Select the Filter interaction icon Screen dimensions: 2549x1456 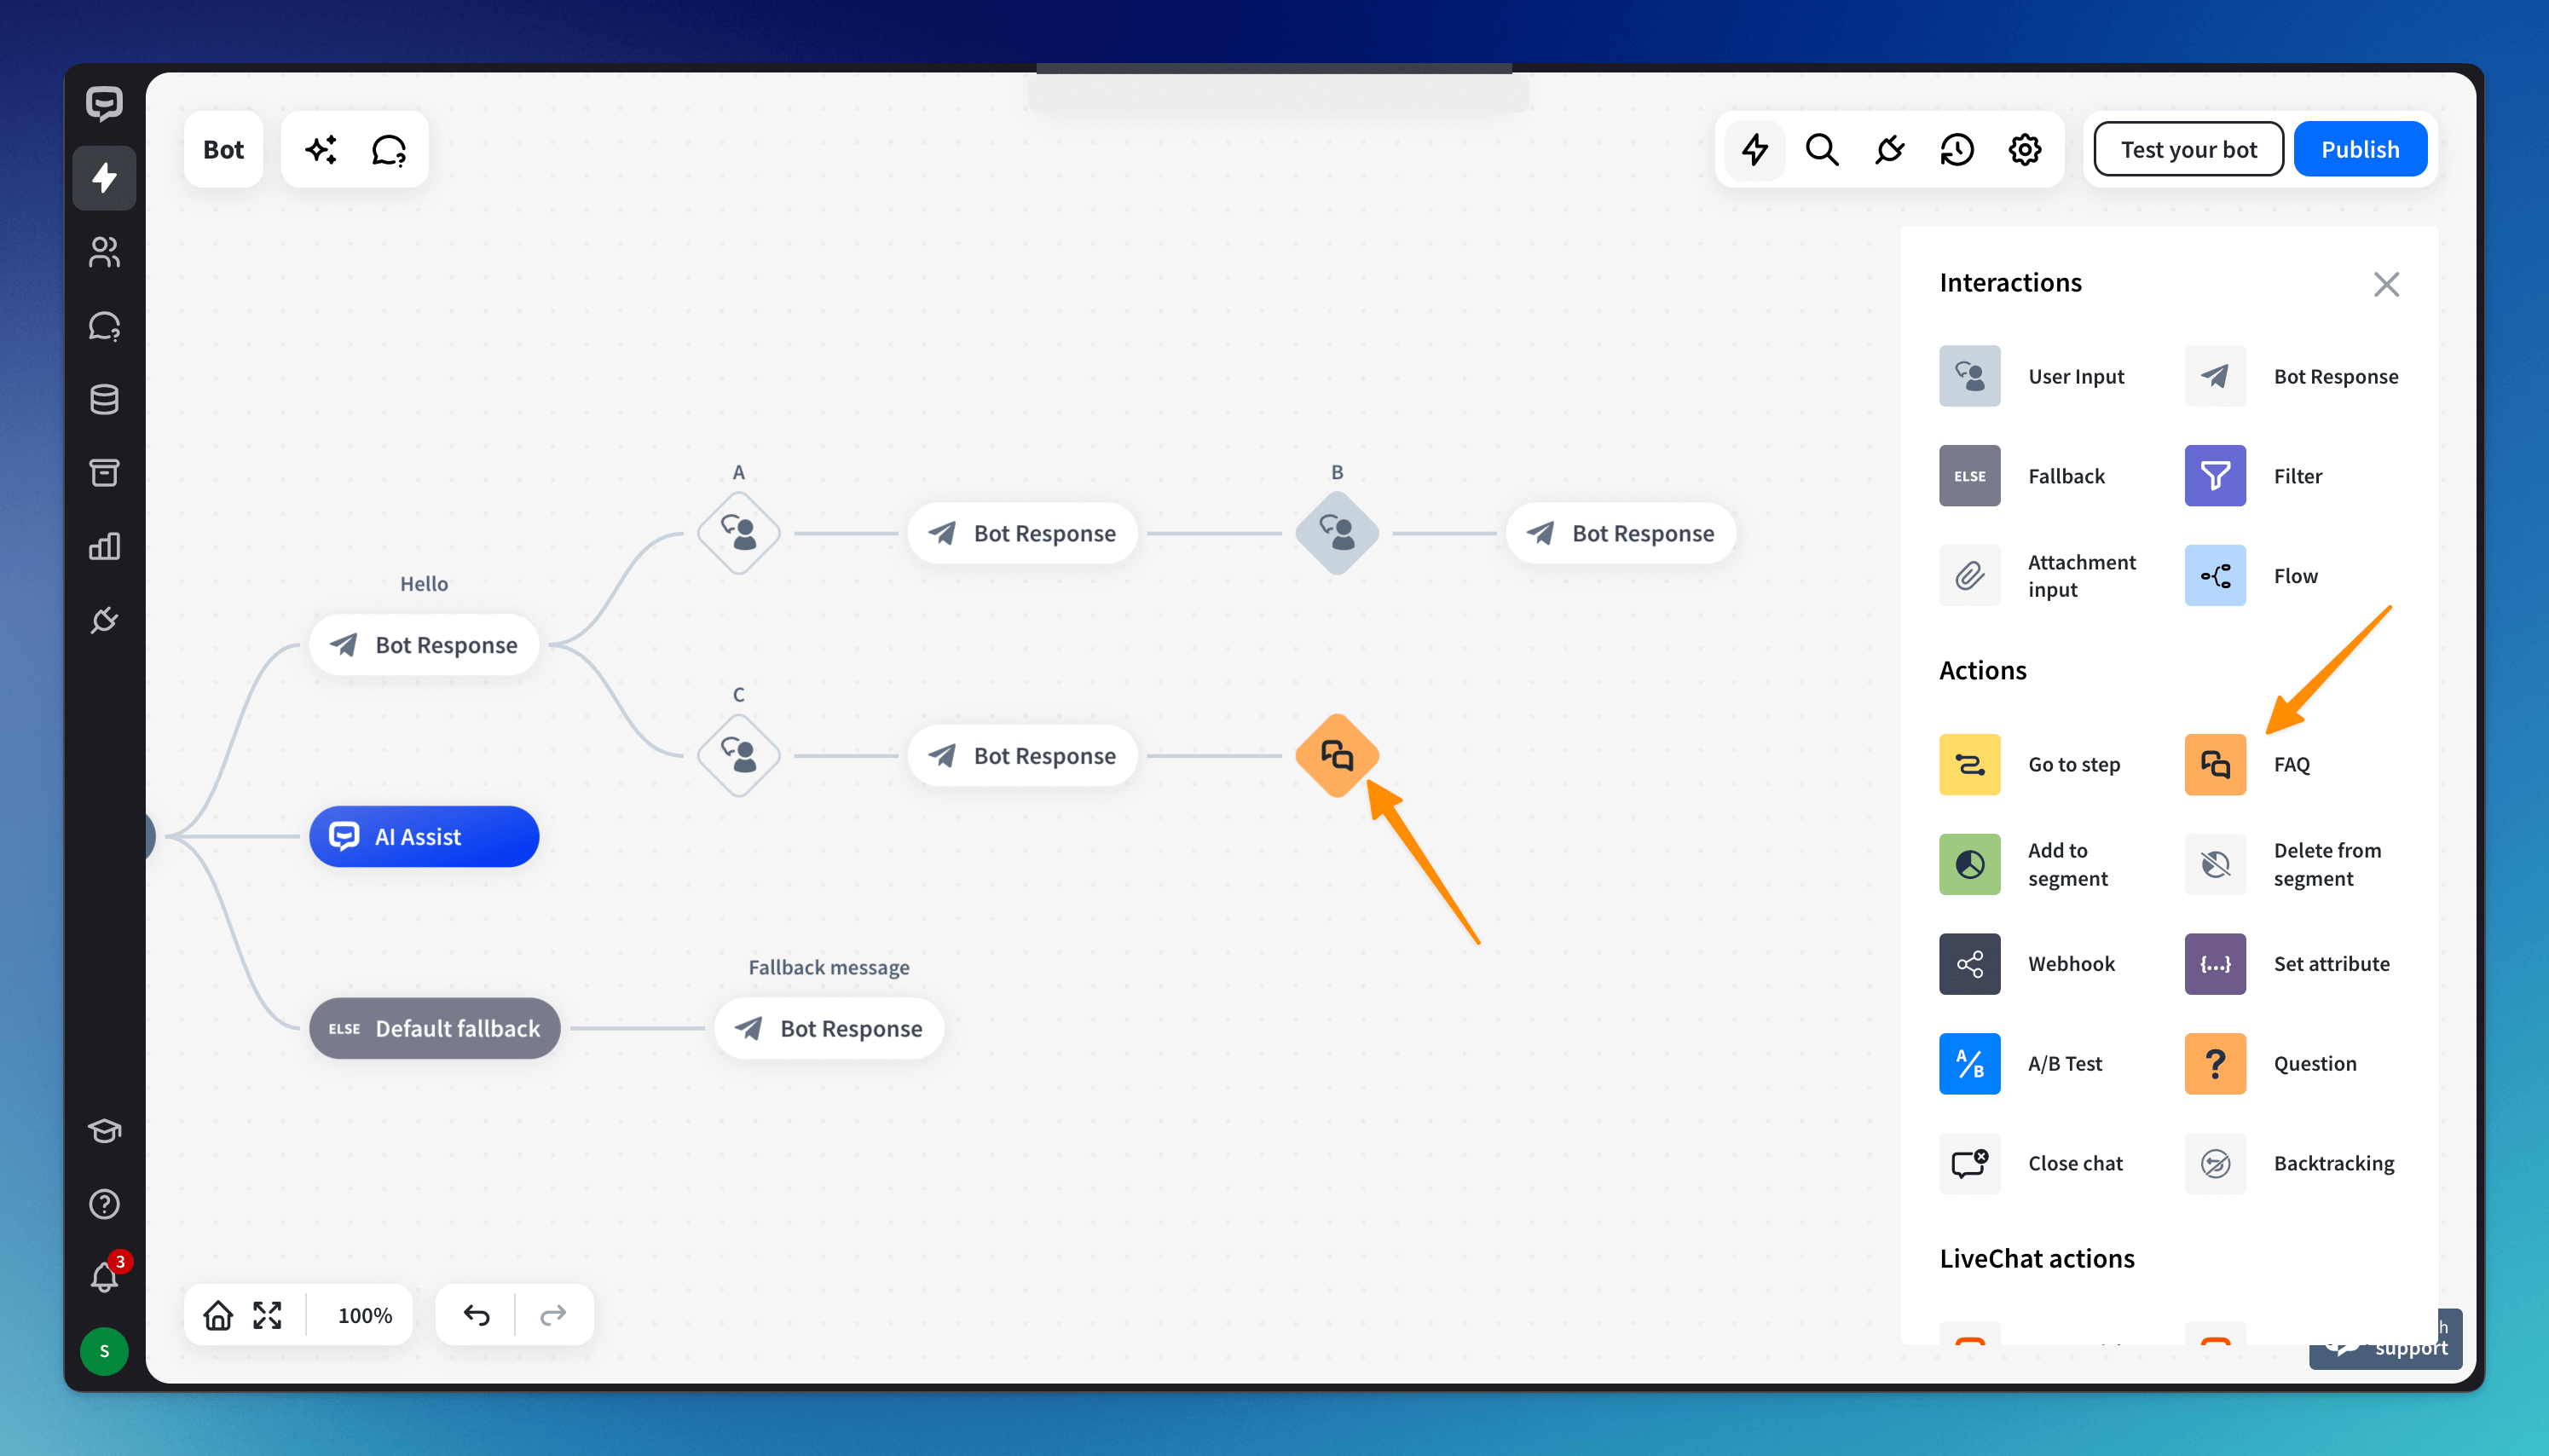tap(2214, 476)
